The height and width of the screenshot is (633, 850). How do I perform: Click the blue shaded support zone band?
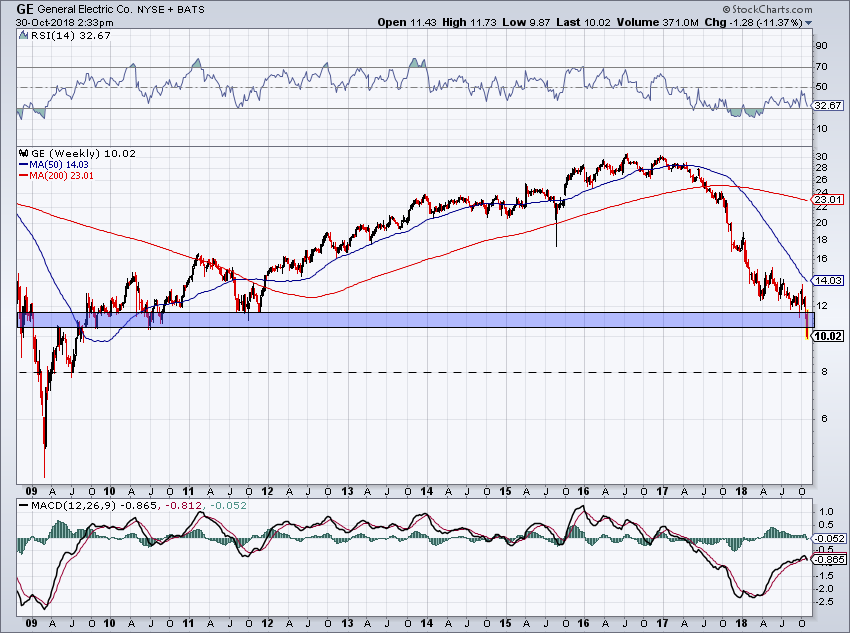tap(416, 320)
